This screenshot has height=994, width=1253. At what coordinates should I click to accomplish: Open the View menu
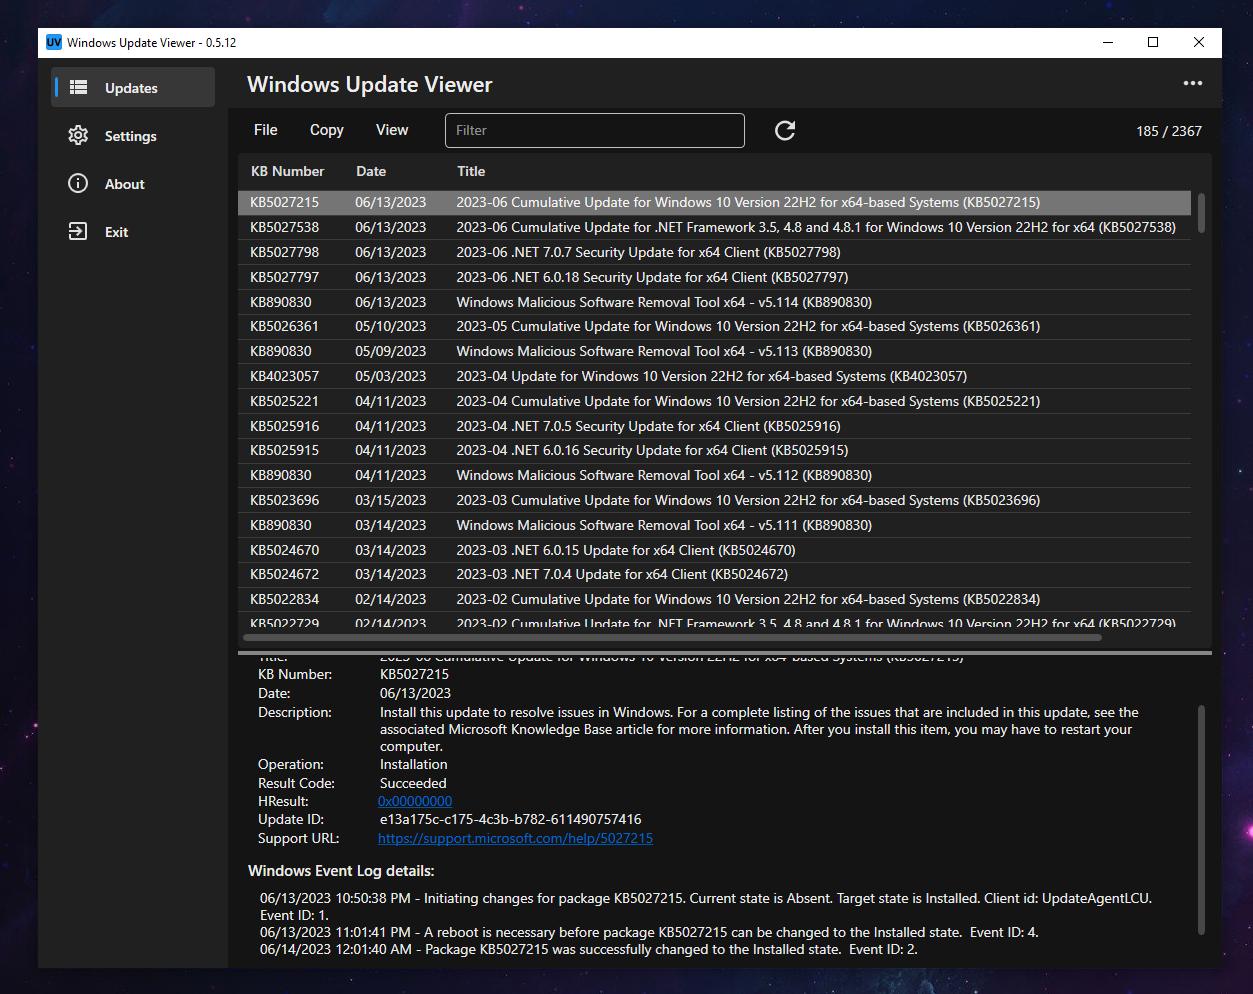click(392, 130)
